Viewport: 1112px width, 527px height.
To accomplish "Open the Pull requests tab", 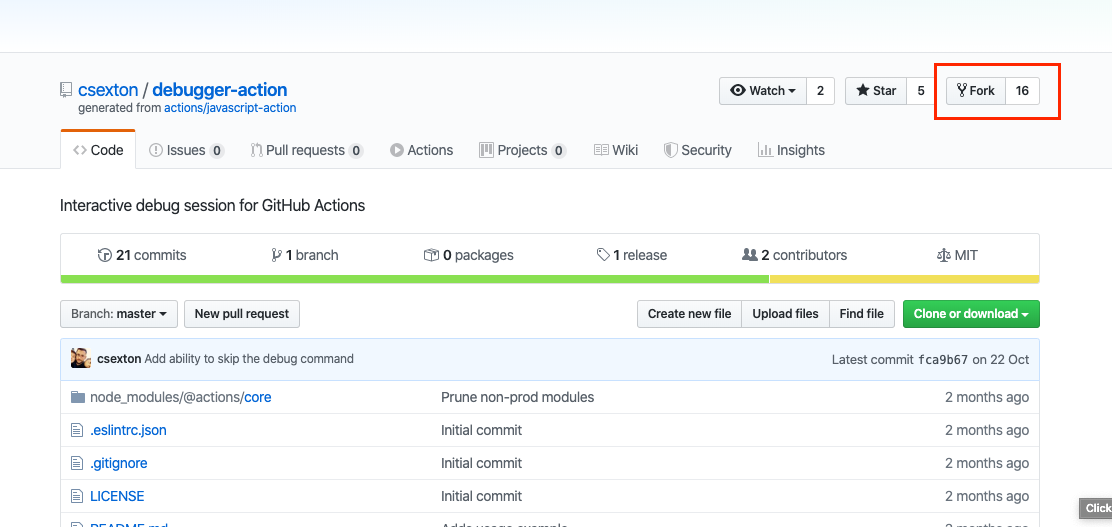I will [306, 150].
